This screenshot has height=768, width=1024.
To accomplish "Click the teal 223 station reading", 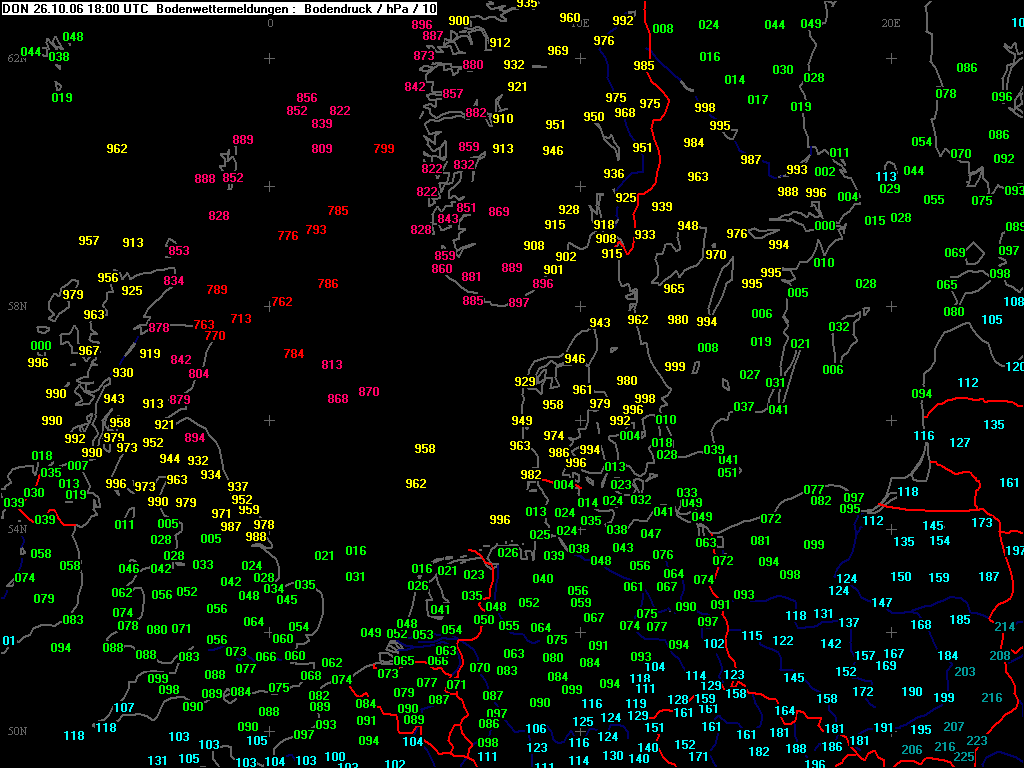I will 977,740.
